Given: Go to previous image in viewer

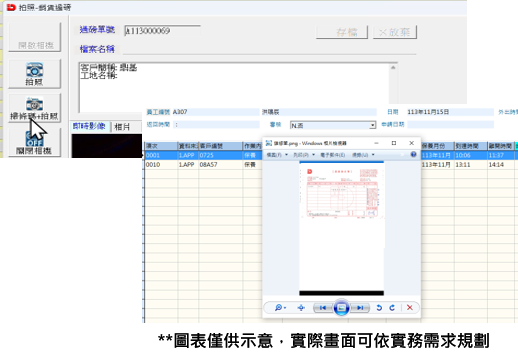Looking at the screenshot, I should 322,308.
